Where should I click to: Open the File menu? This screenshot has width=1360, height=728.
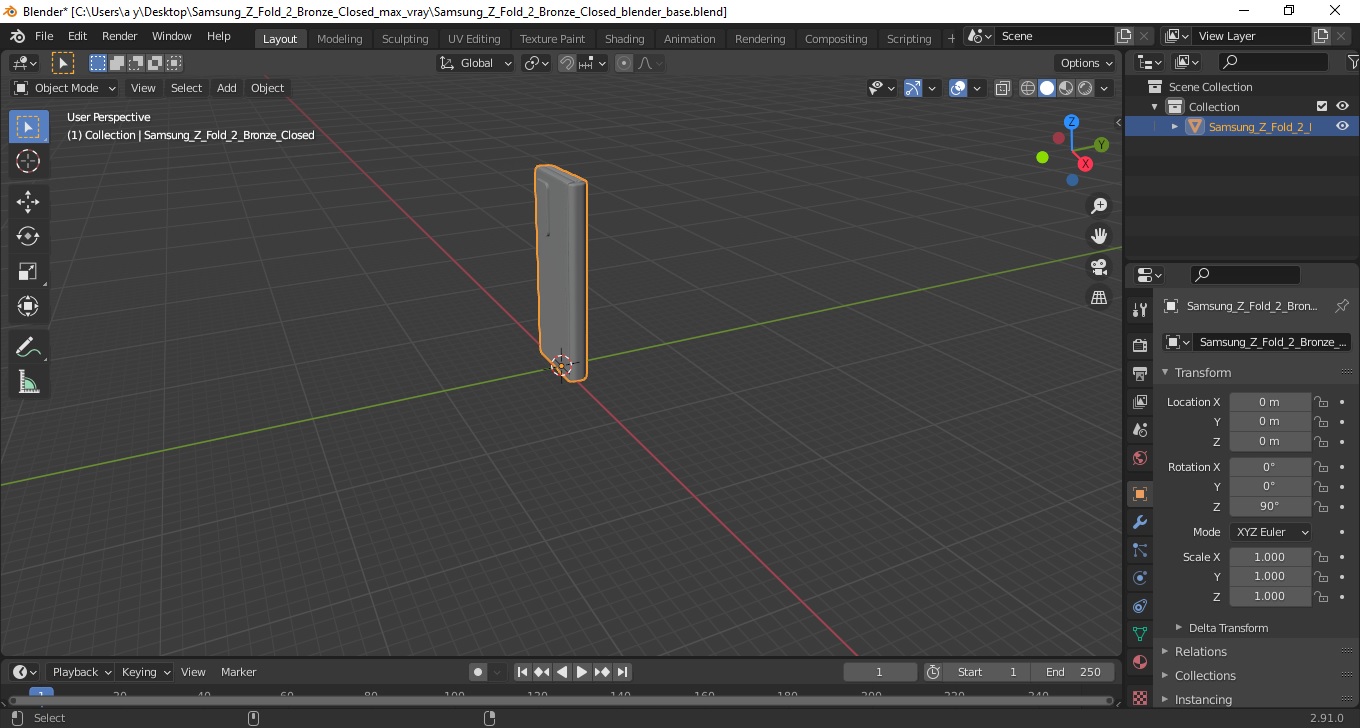[x=44, y=36]
